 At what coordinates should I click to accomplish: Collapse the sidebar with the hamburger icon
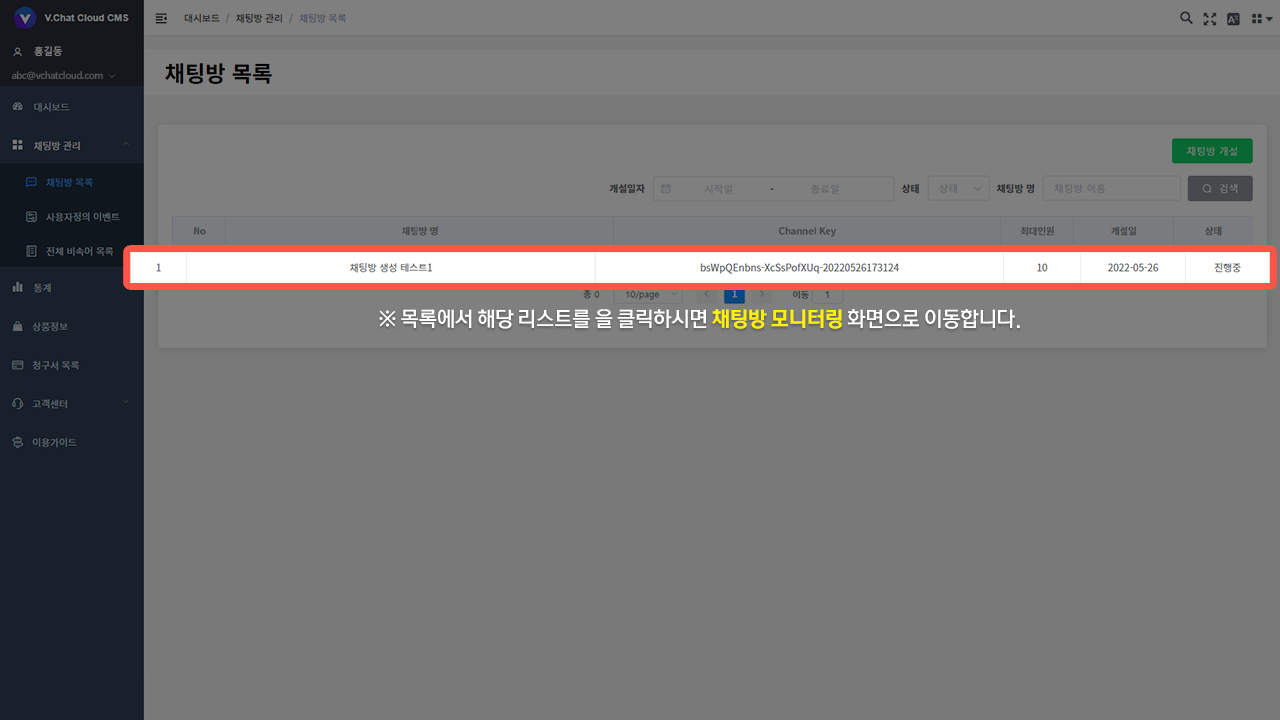click(x=161, y=18)
